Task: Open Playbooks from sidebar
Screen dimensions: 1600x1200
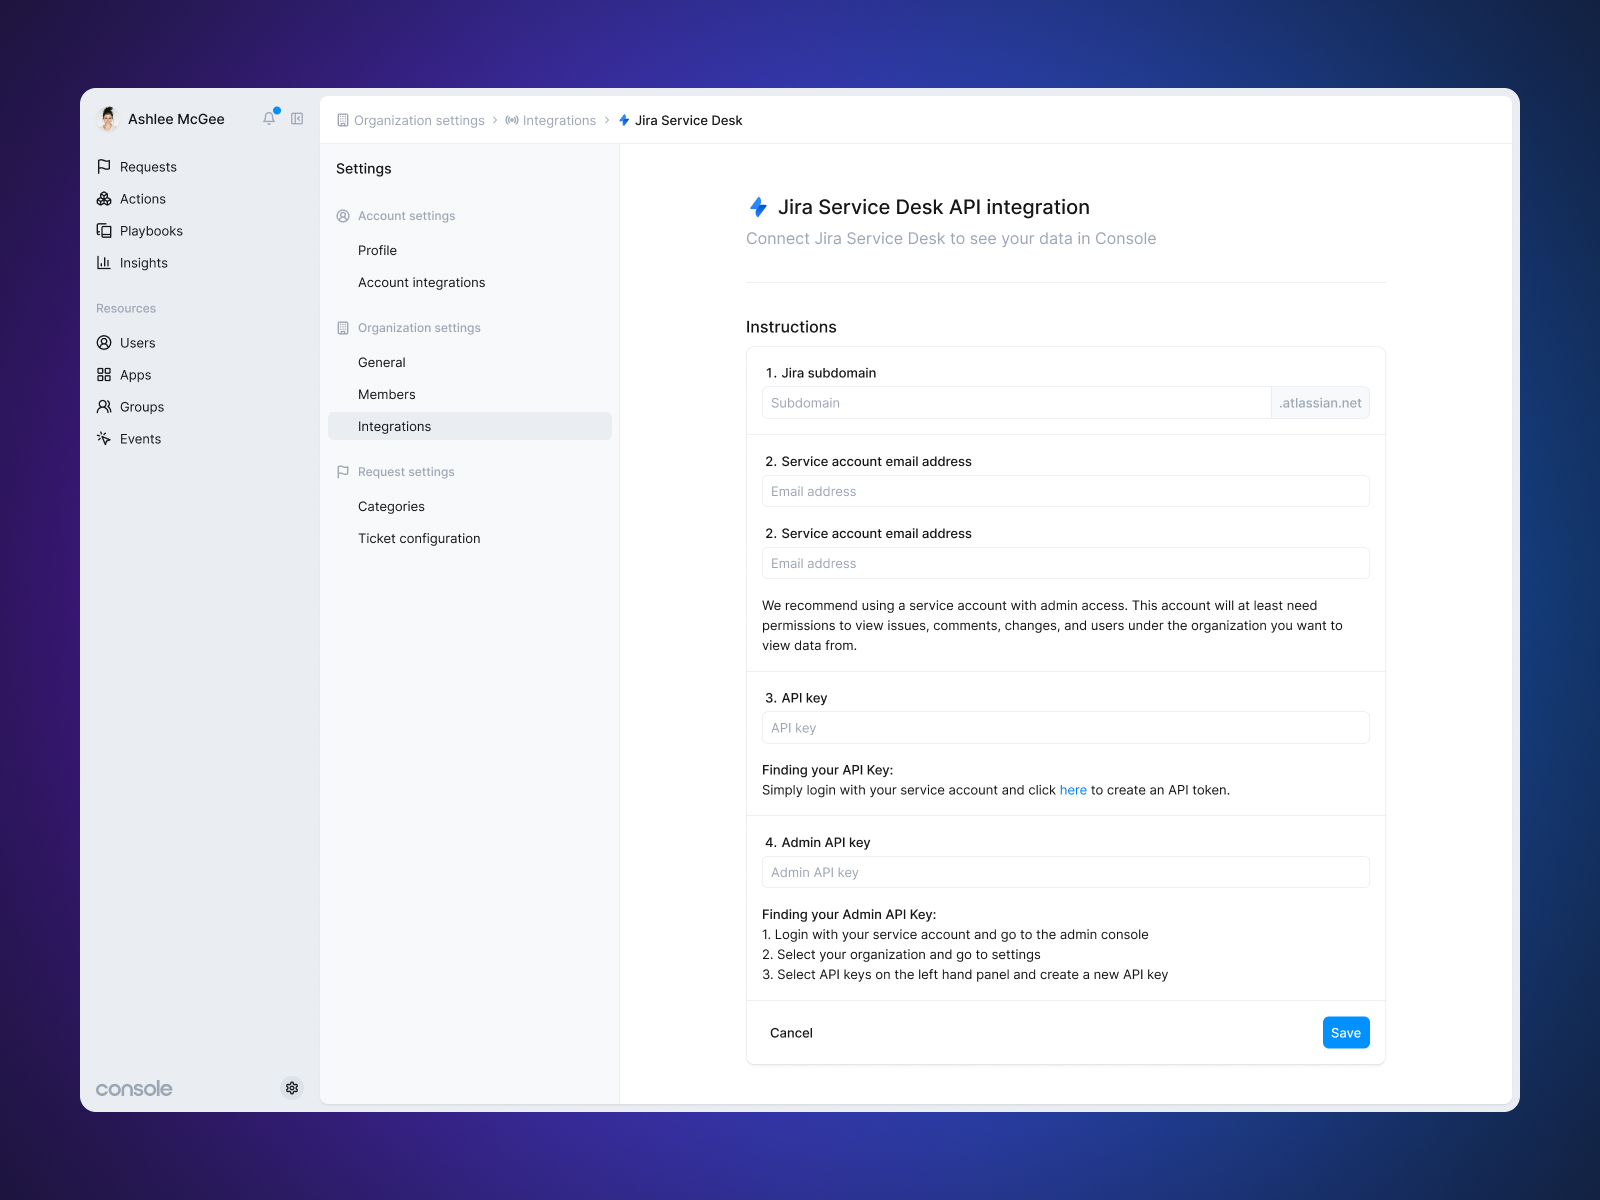Action: [151, 231]
